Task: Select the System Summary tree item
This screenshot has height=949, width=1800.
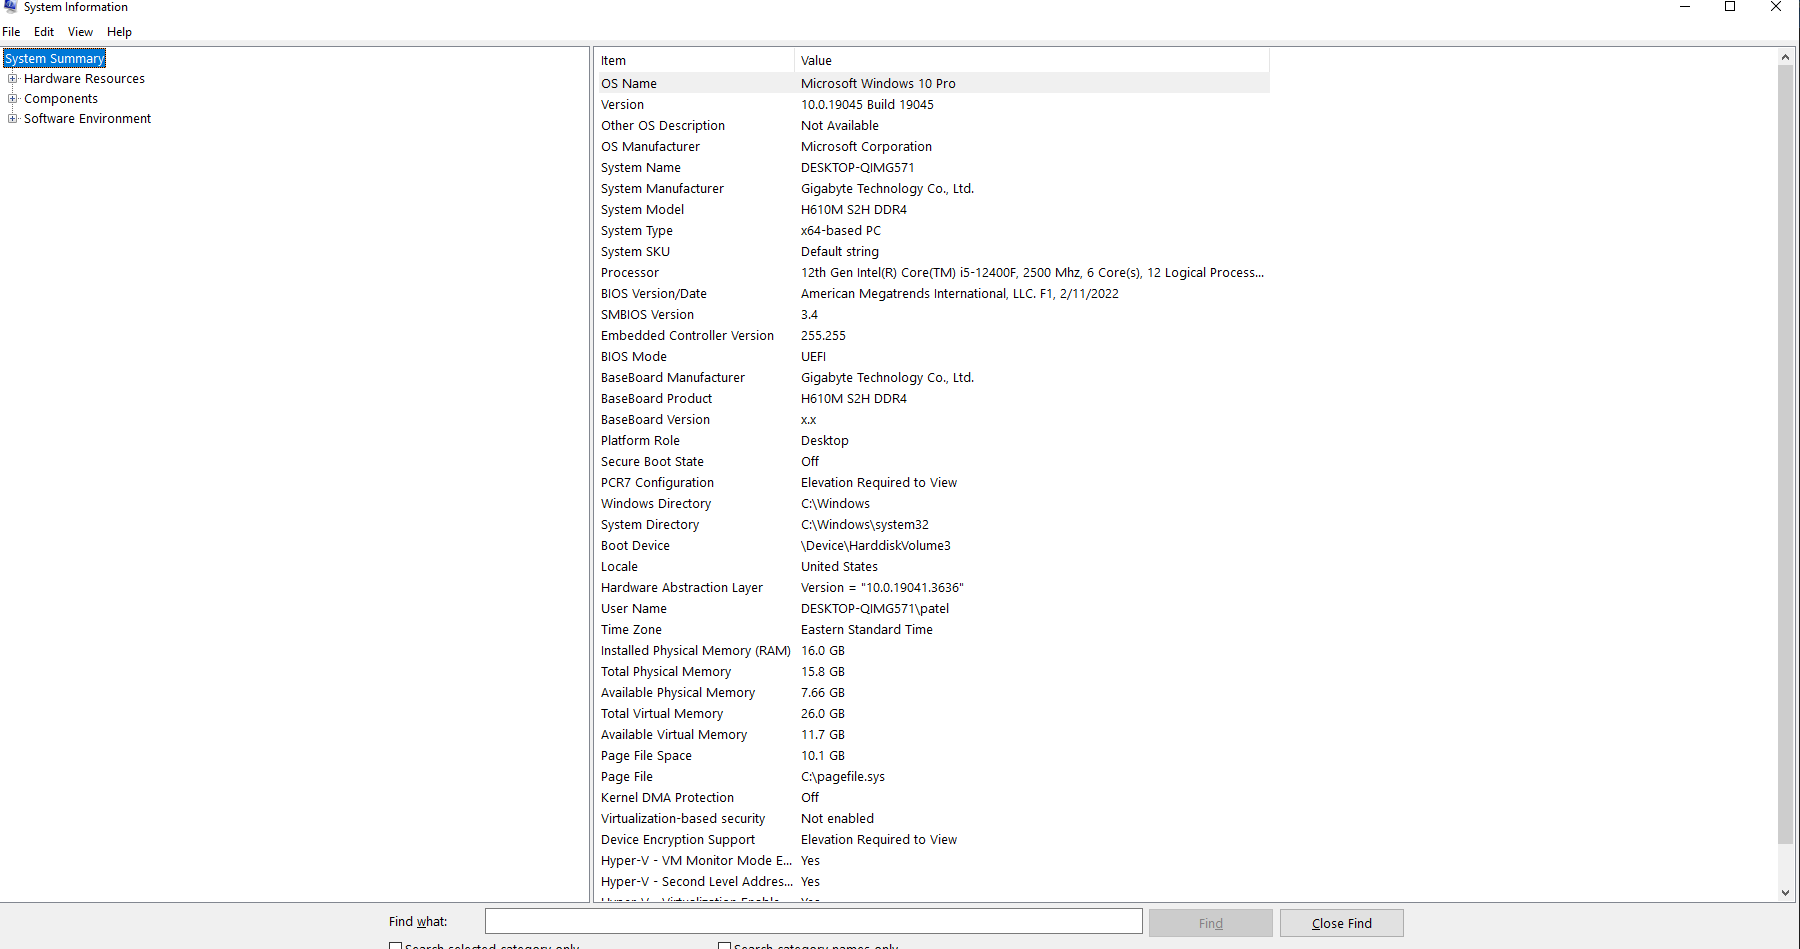Action: [54, 58]
